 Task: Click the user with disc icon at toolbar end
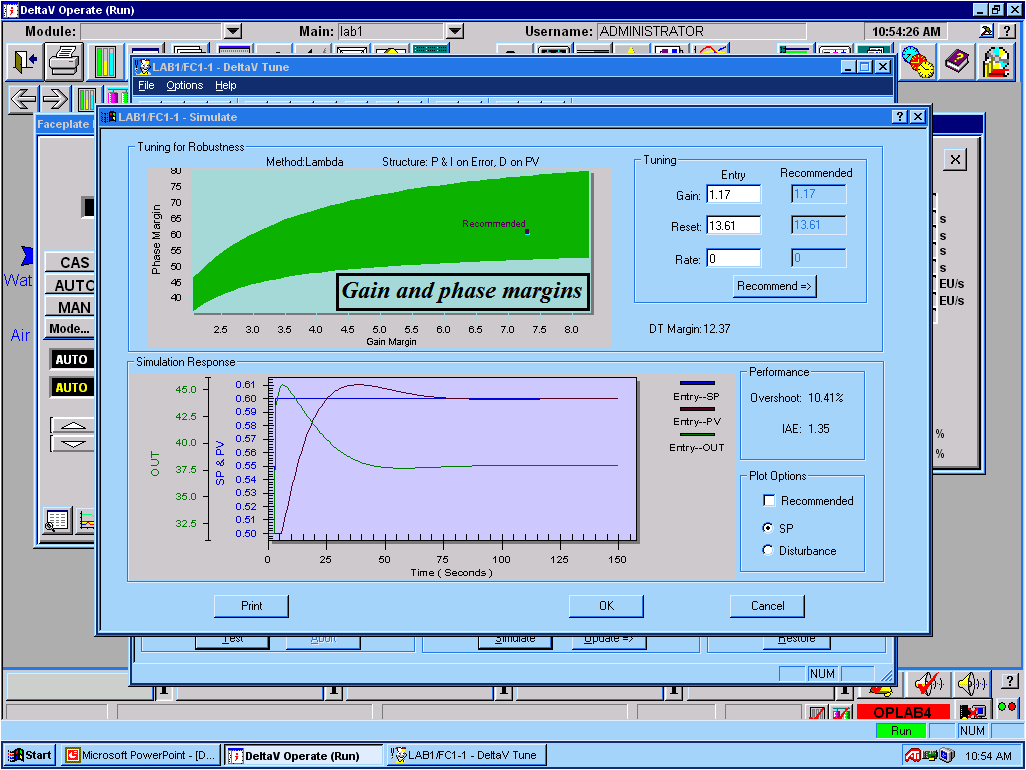996,62
